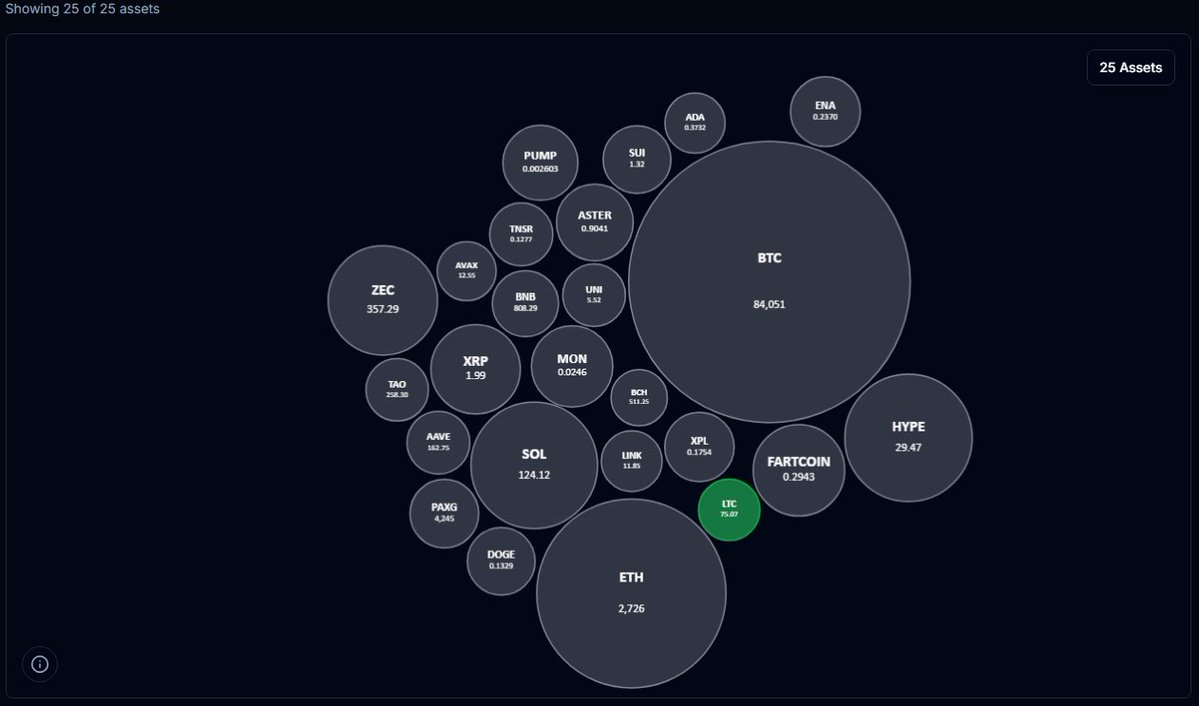
Task: Select the AAVE bubble
Action: coord(438,442)
